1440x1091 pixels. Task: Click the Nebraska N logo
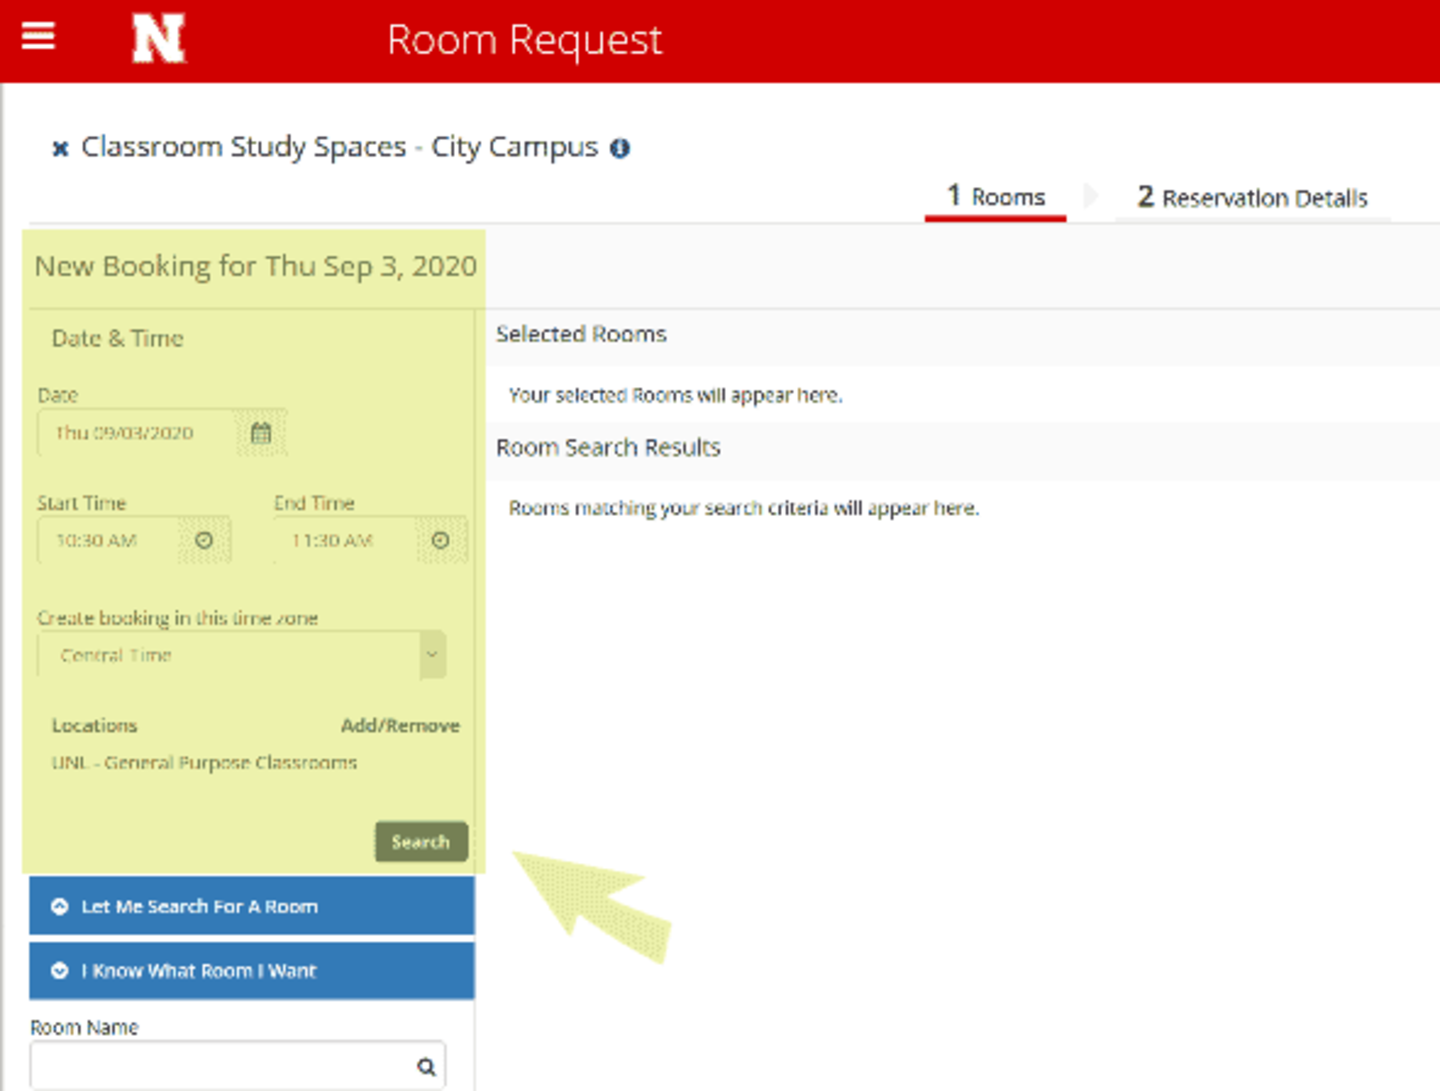tap(158, 38)
